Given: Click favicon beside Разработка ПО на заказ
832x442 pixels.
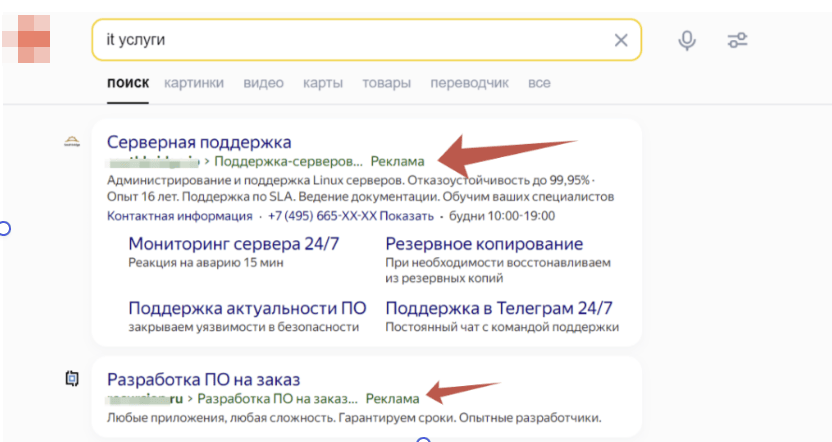Looking at the screenshot, I should tap(72, 378).
